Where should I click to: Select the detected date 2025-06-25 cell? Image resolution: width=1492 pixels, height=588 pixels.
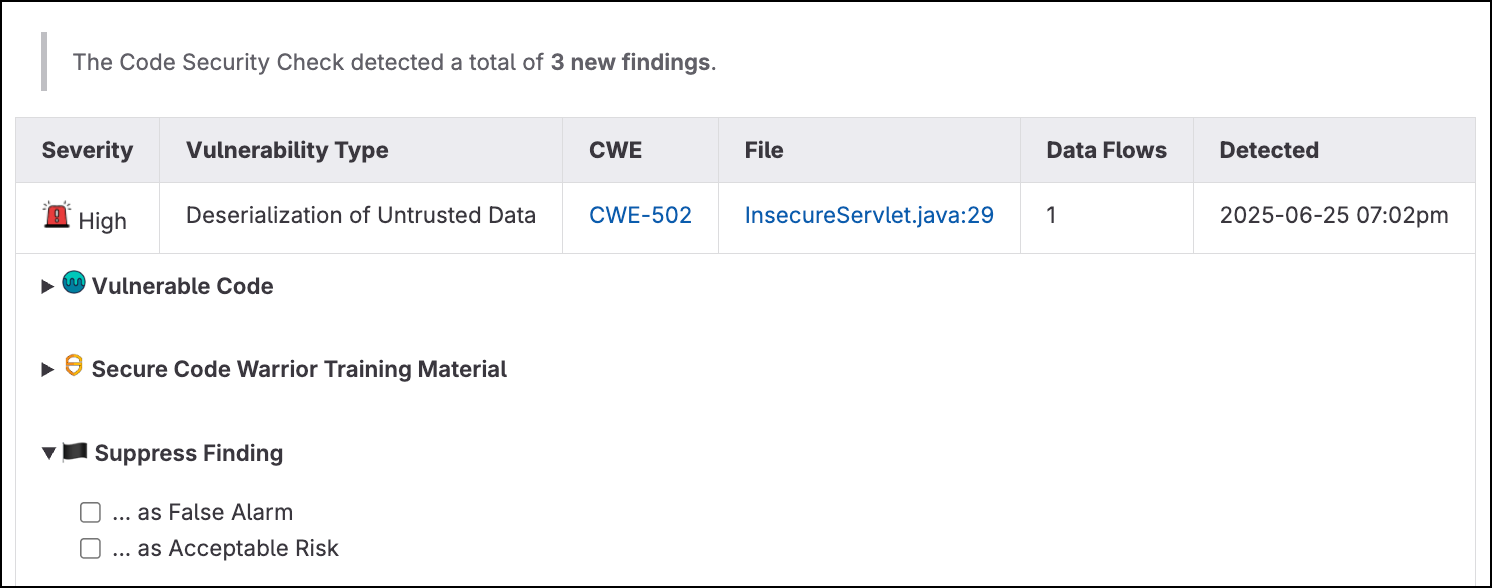(1334, 215)
